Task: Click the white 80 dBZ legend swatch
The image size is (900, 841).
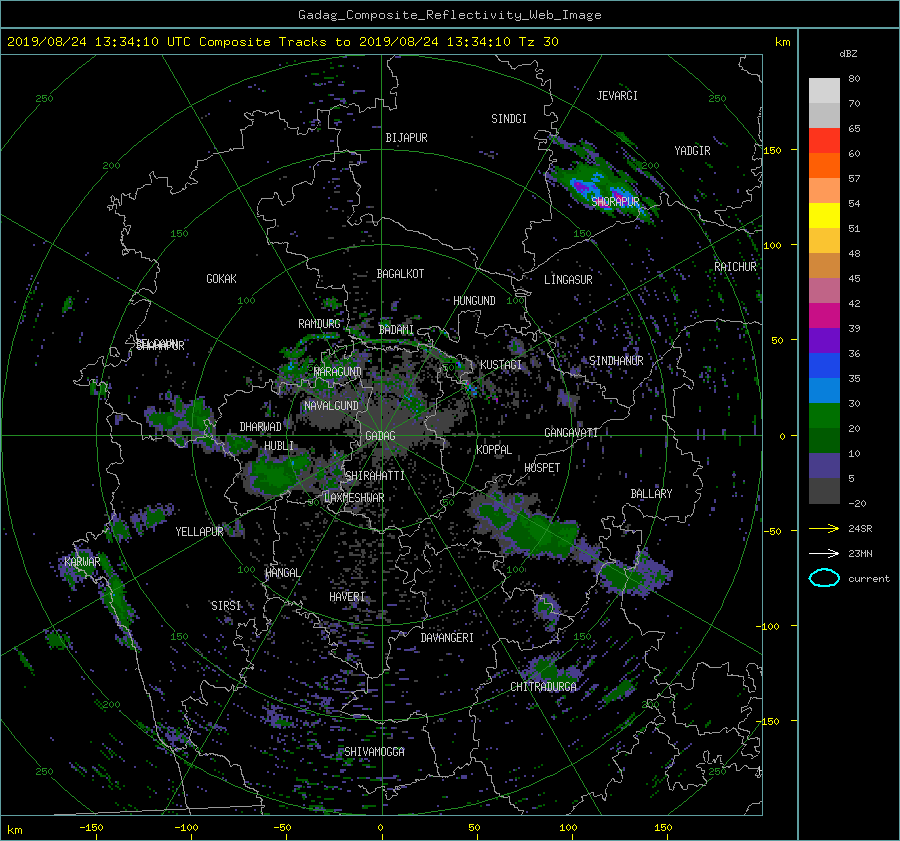Action: [824, 90]
